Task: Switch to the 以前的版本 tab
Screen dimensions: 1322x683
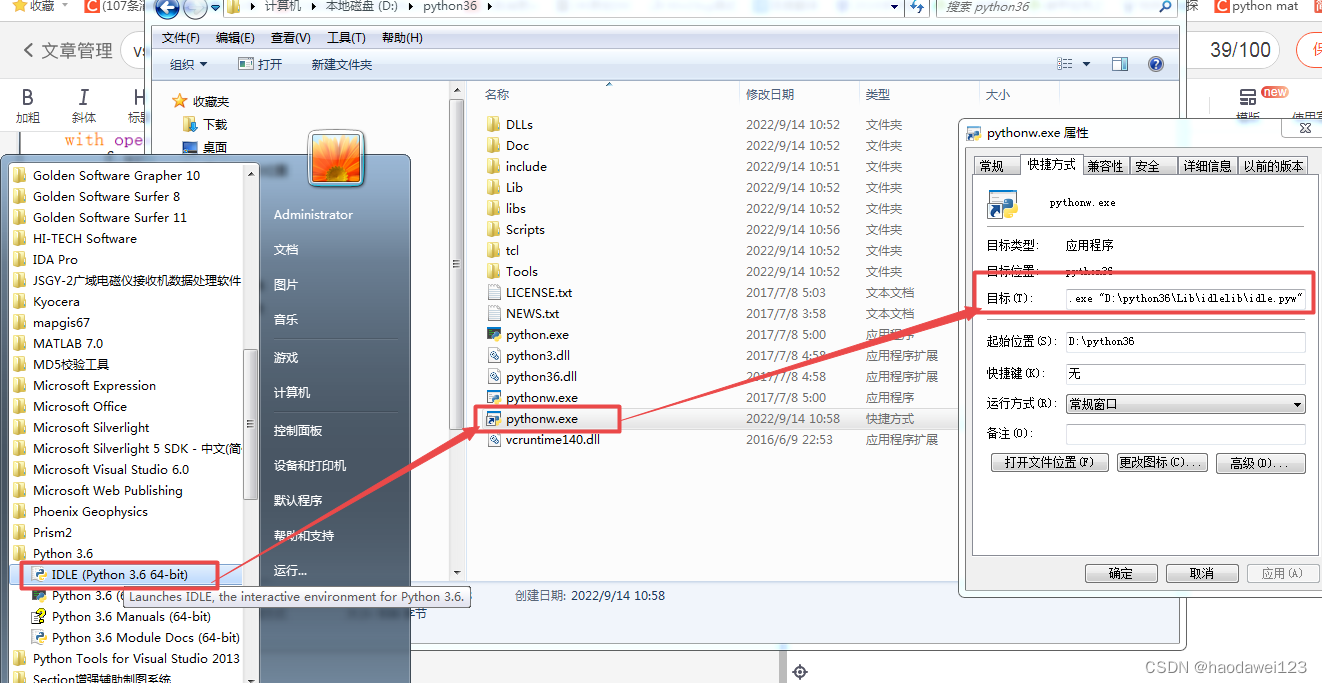Action: click(1273, 166)
